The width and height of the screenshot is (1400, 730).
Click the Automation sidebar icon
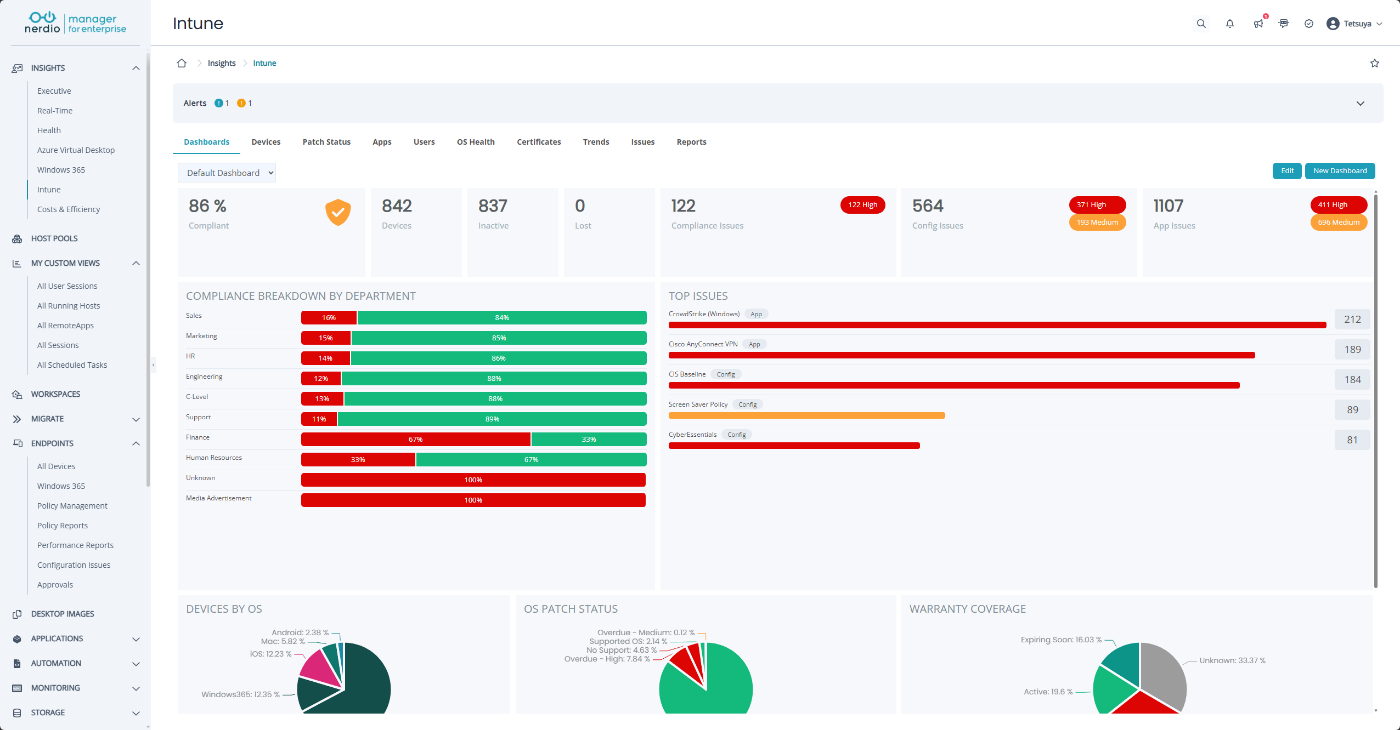(17, 663)
